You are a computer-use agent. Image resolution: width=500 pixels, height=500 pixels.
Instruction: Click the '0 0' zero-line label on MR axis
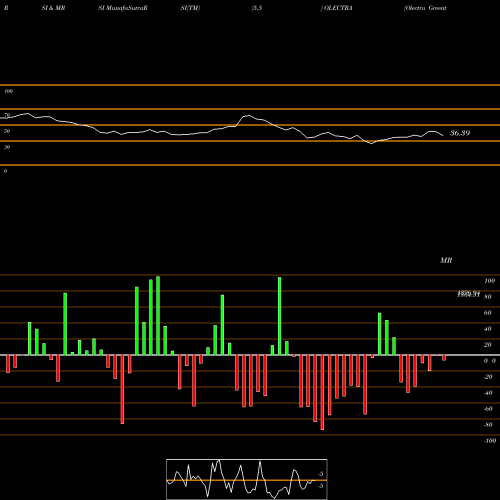pyautogui.click(x=490, y=361)
